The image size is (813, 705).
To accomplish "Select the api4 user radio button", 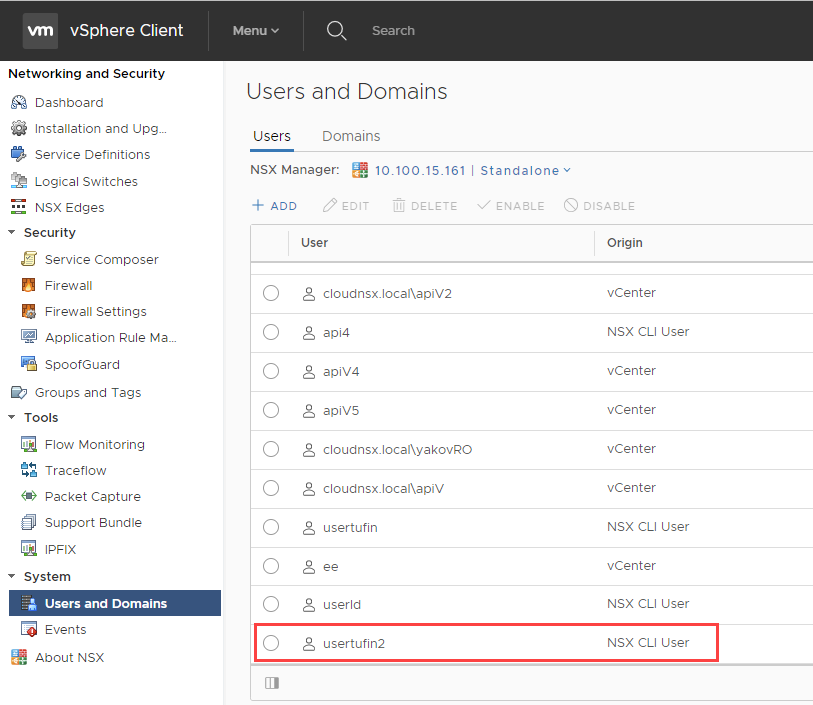I will click(x=271, y=332).
